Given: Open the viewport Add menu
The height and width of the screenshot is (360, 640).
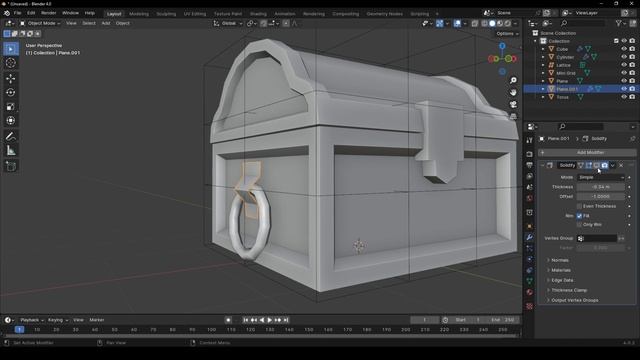Looking at the screenshot, I should tap(106, 23).
